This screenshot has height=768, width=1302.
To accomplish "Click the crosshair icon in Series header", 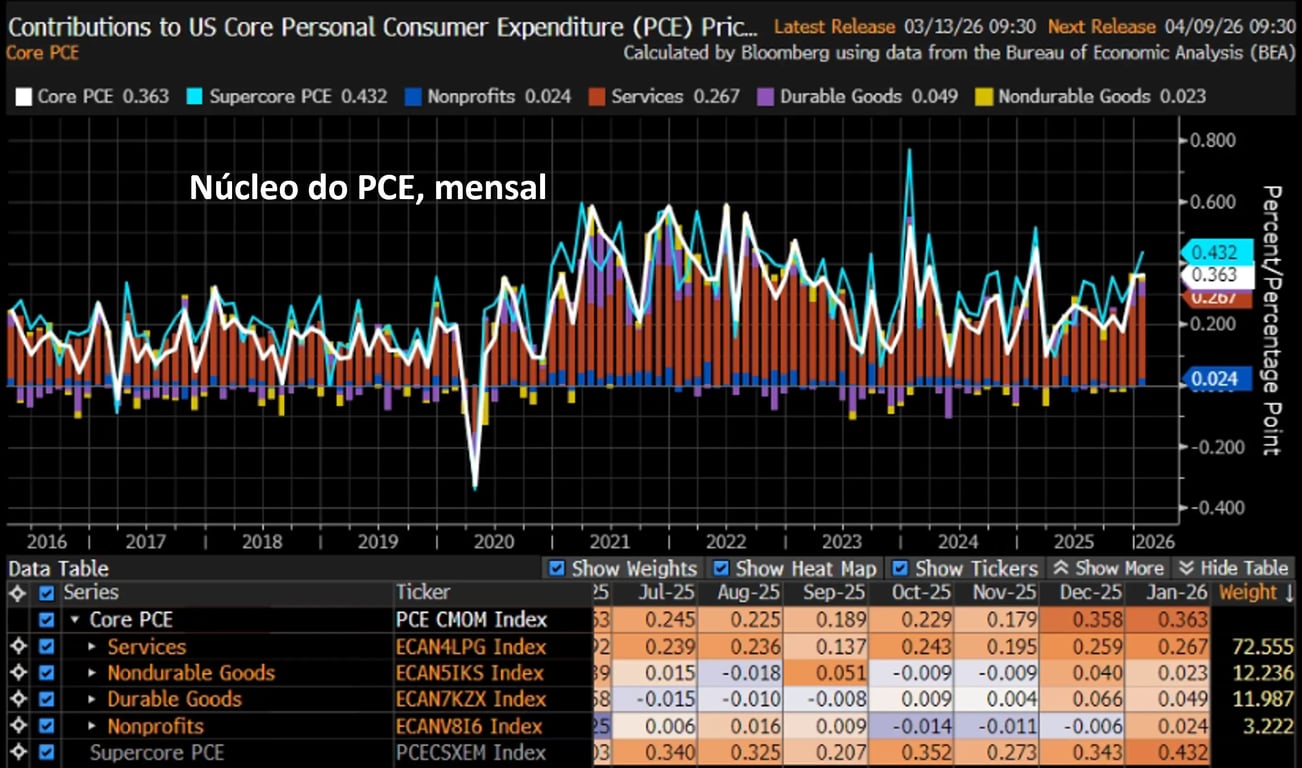I will click(16, 592).
